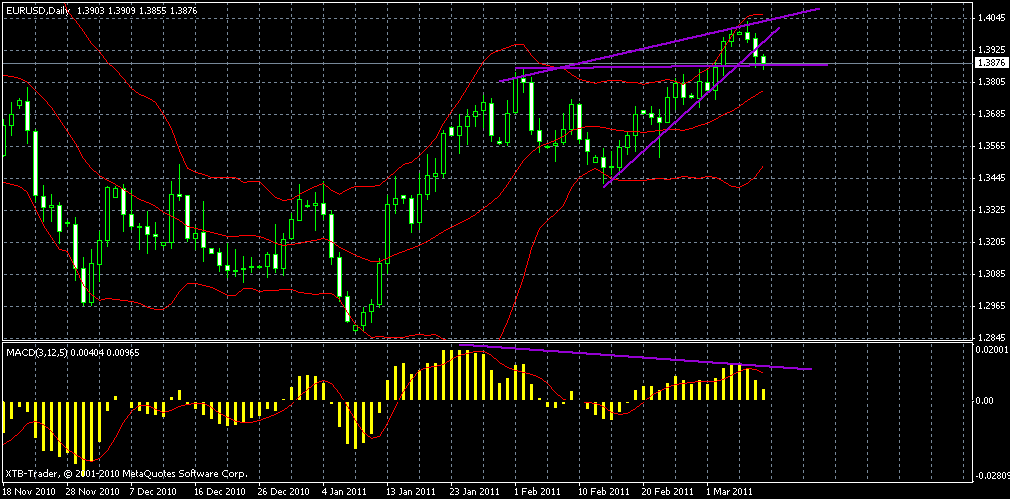Click the 7 Dec 2010 date label
The height and width of the screenshot is (499, 1010).
tap(153, 492)
